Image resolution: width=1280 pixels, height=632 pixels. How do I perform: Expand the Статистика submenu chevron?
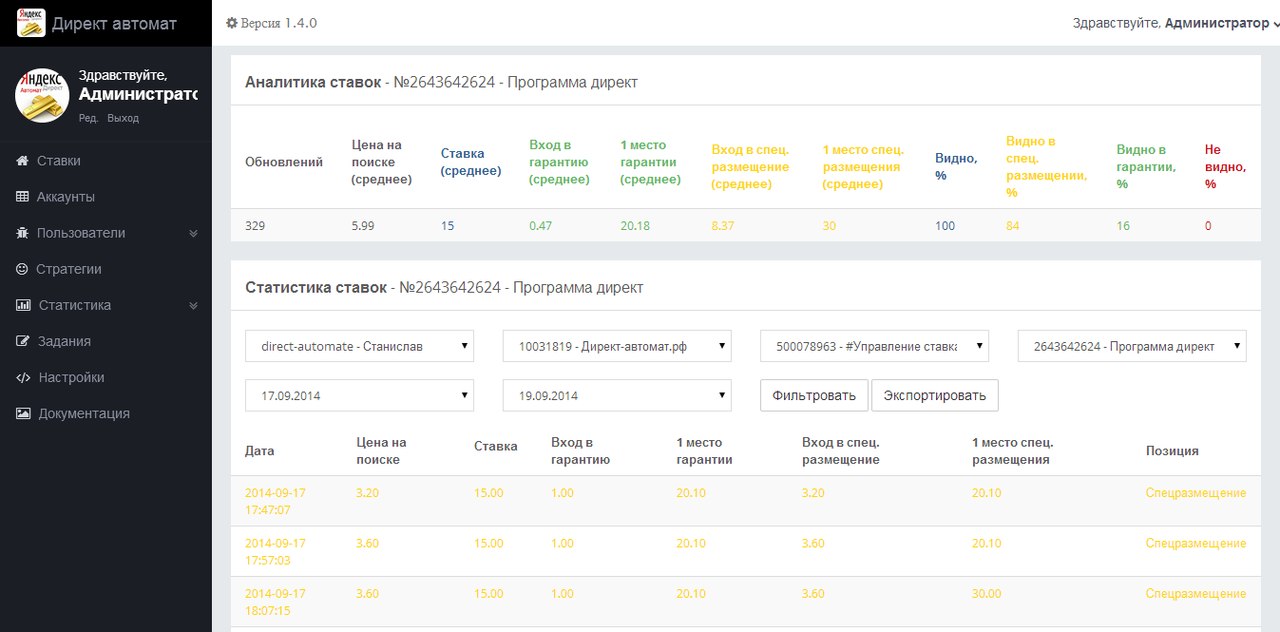coord(194,305)
